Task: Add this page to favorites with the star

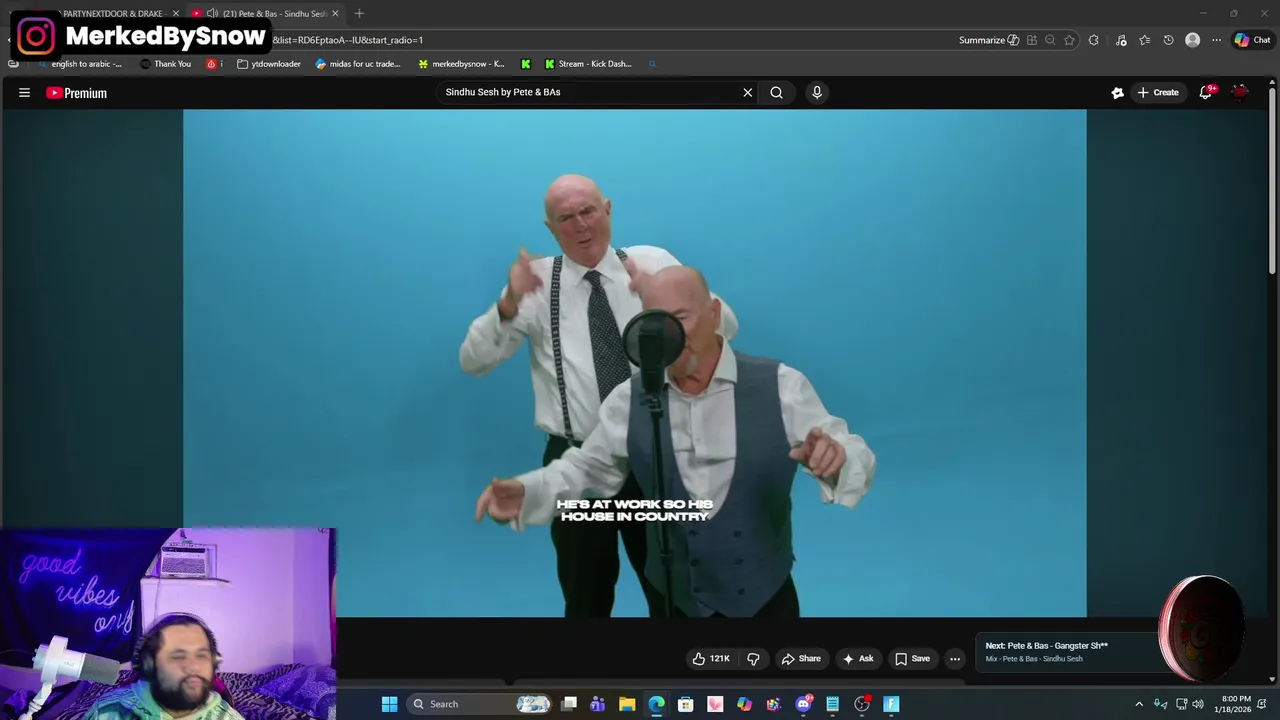Action: [x=1069, y=40]
